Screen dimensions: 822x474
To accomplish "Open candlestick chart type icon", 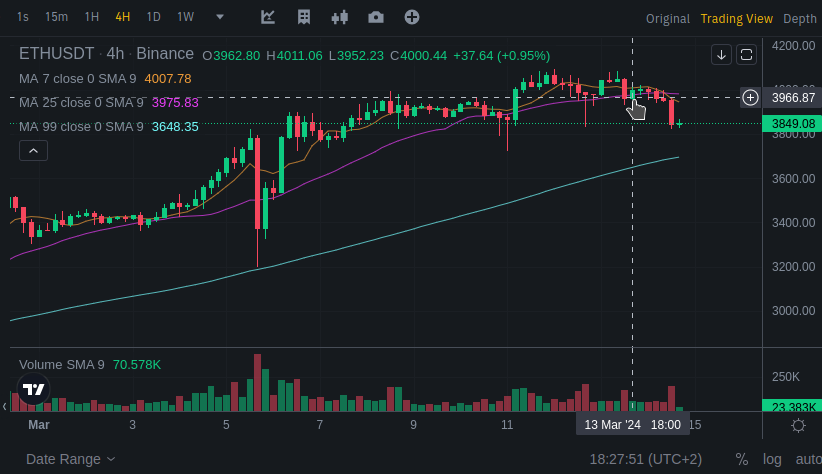I will 340,17.
